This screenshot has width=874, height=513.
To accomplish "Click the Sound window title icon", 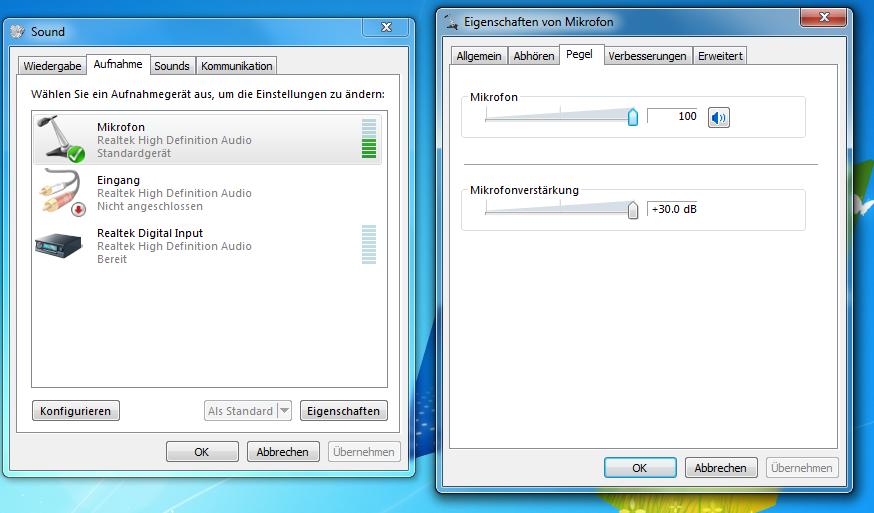I will (18, 31).
